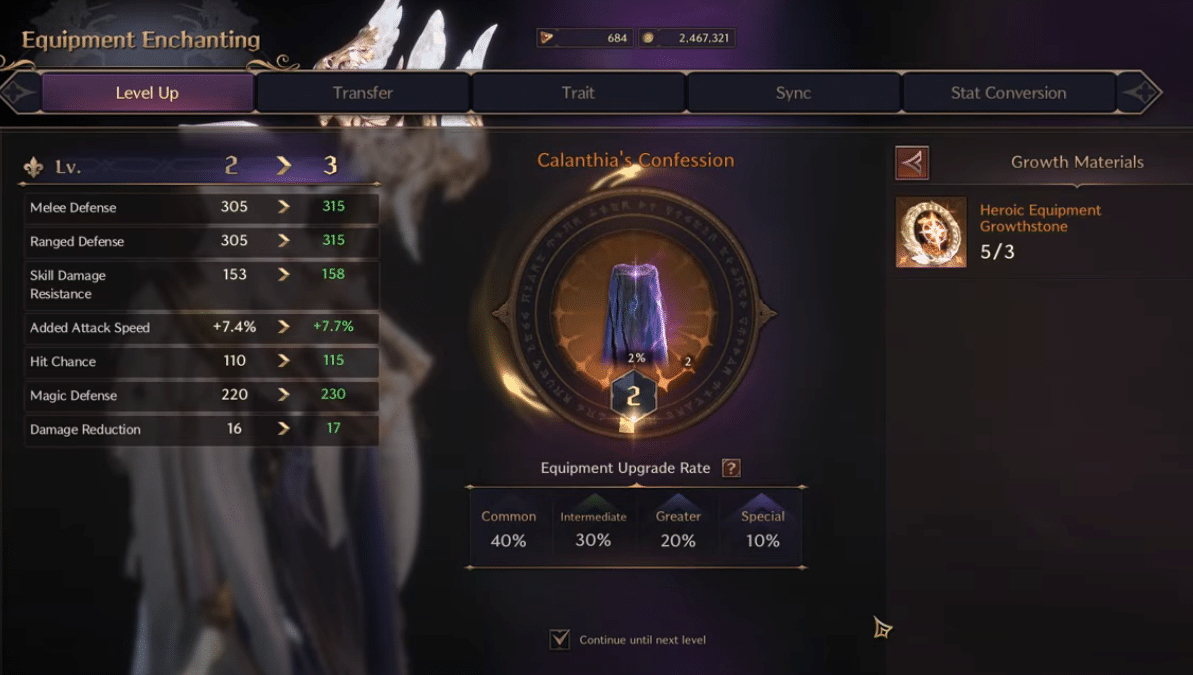Screen dimensions: 1193x675
Task: Click the Damage Reduction stat row
Action: (x=202, y=429)
